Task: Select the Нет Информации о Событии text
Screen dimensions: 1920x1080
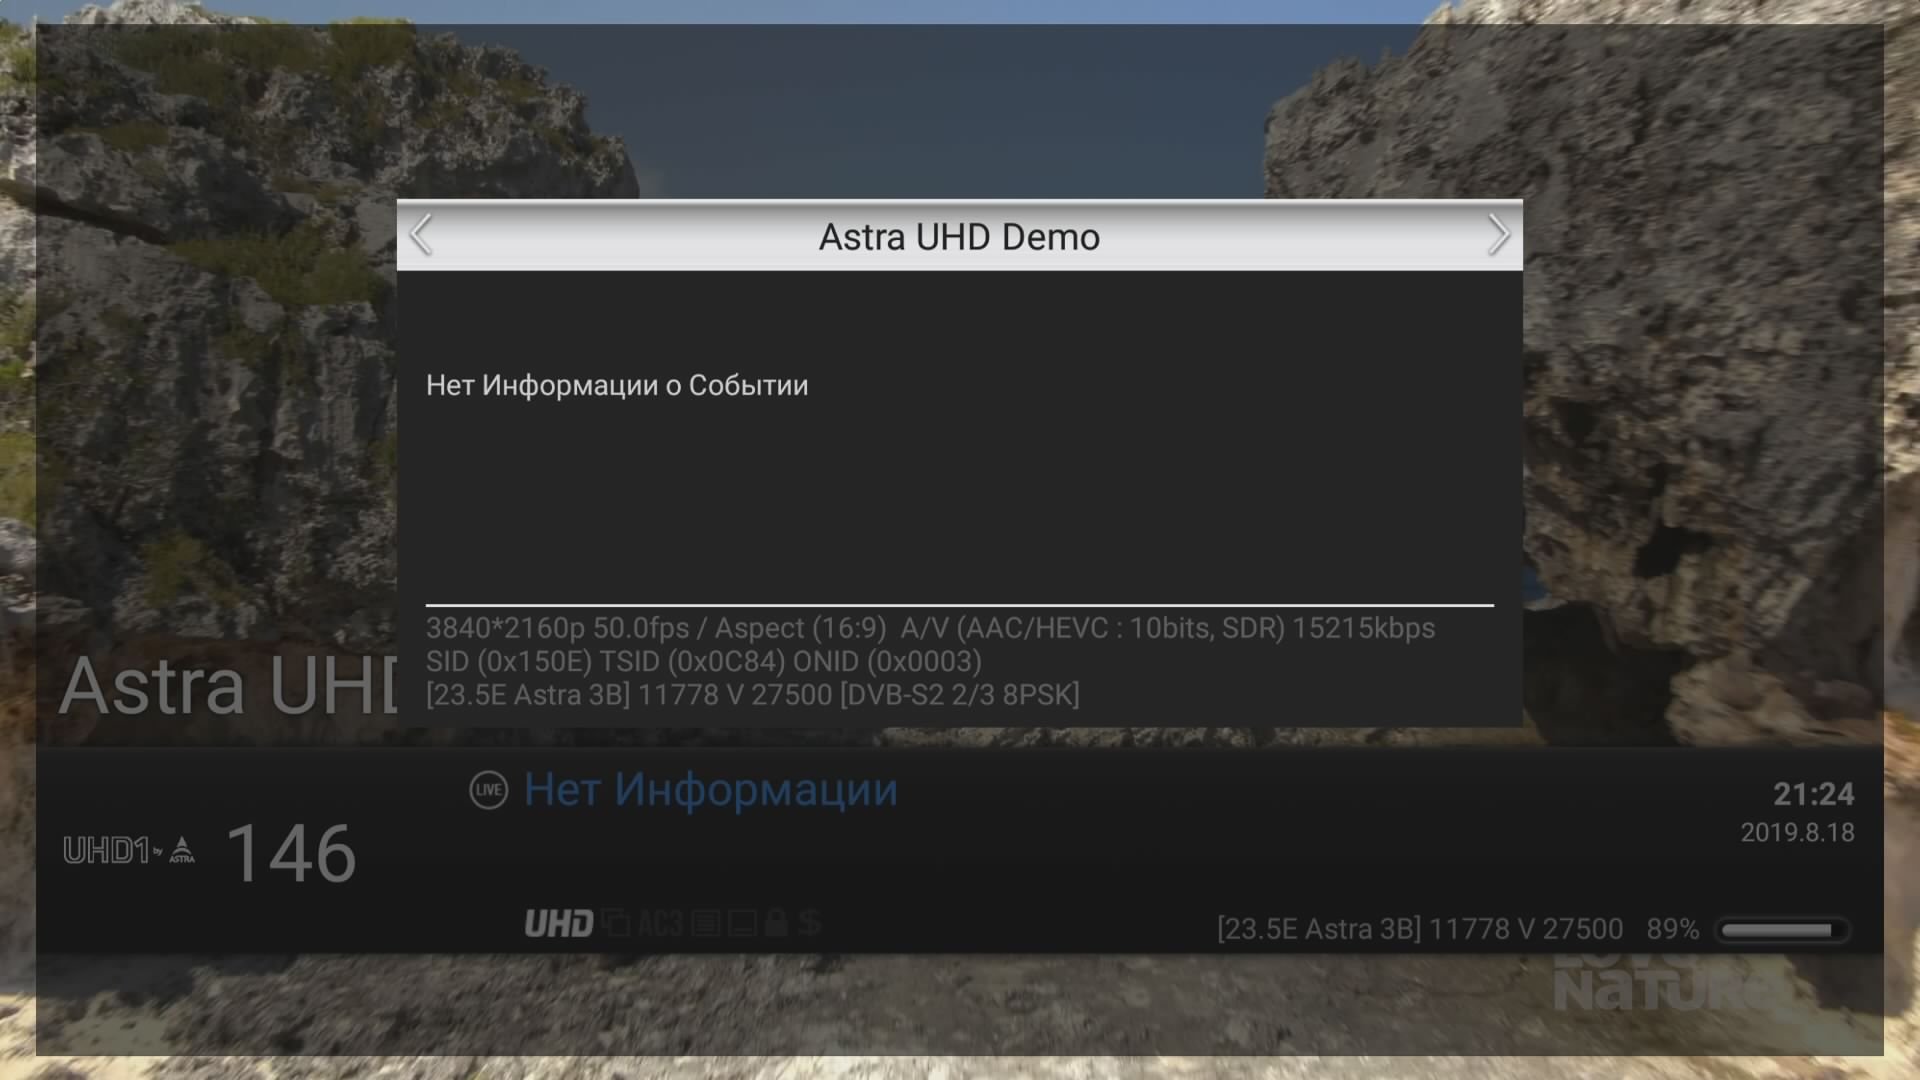Action: 617,386
